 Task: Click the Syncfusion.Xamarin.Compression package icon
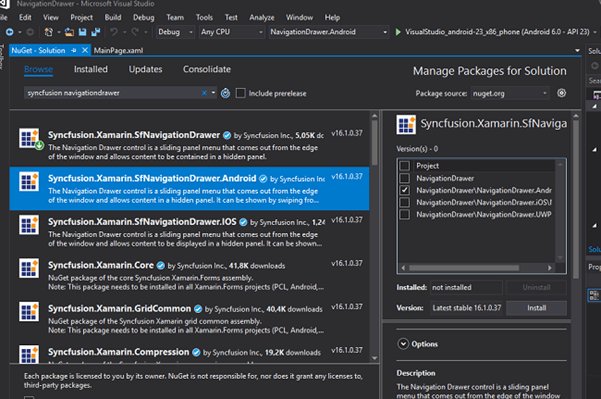(29, 354)
